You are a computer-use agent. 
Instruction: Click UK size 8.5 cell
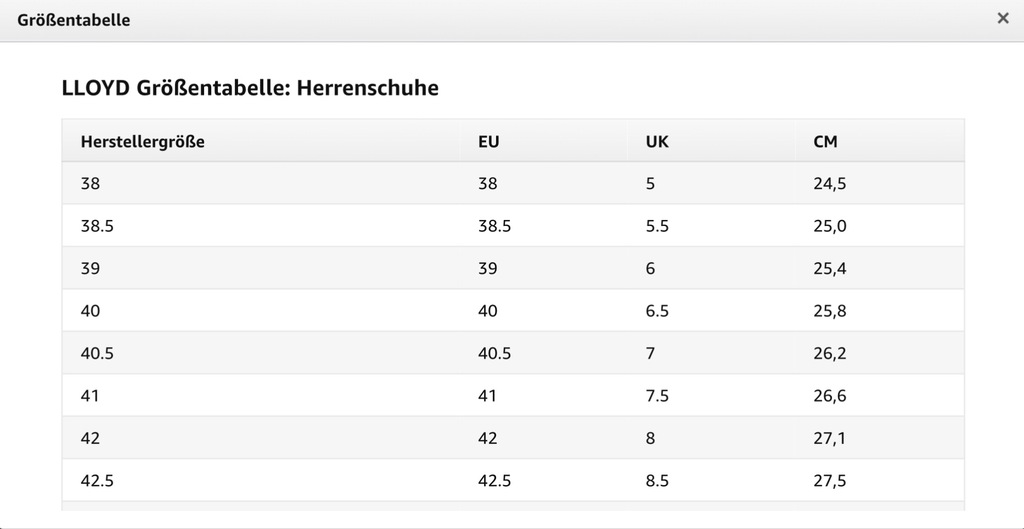click(x=657, y=481)
